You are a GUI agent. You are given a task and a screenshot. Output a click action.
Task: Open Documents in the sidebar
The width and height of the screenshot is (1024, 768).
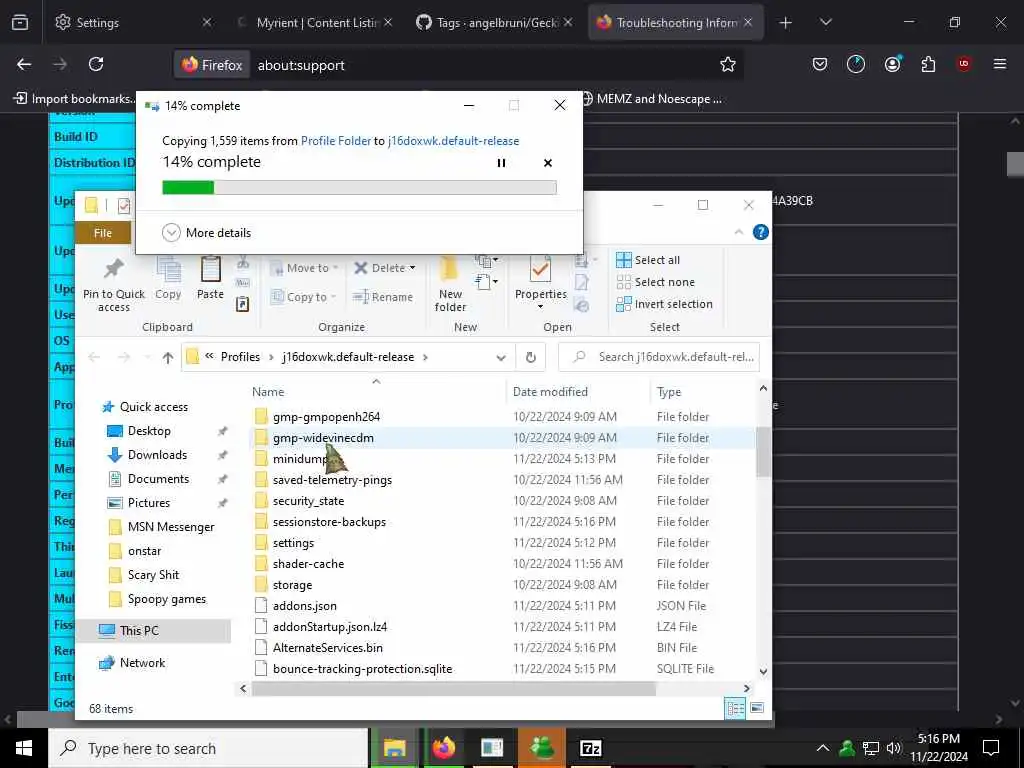(158, 479)
